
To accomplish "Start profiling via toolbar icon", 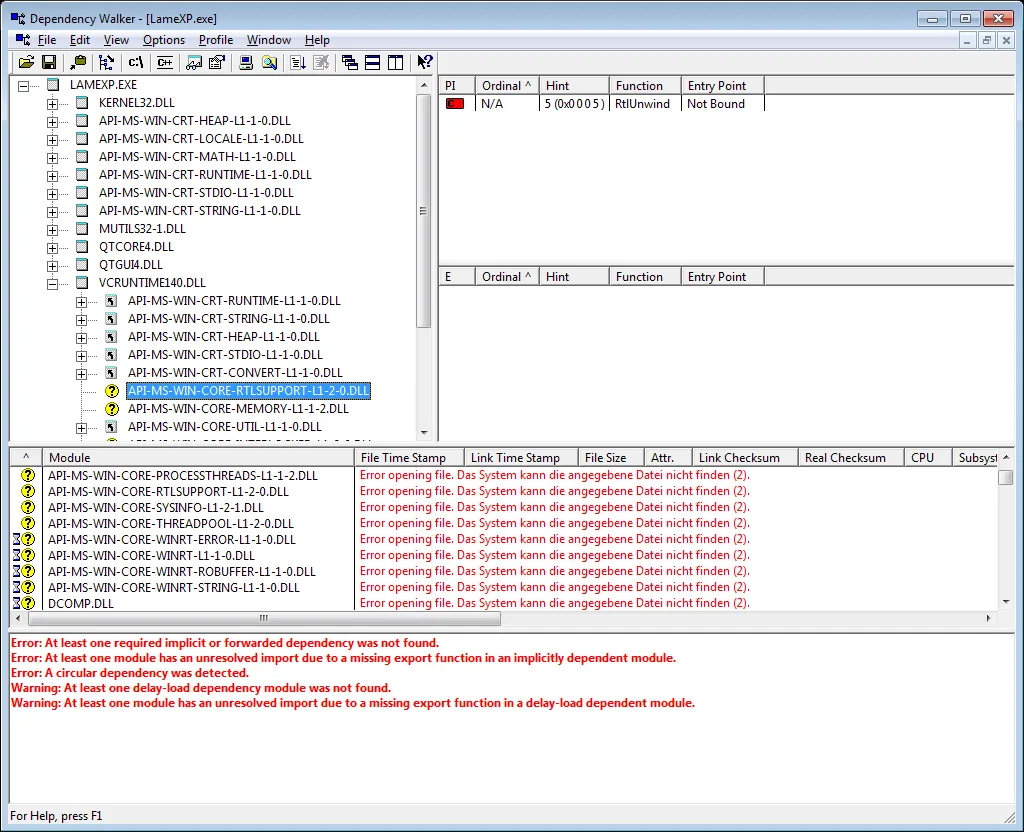I will [x=298, y=62].
